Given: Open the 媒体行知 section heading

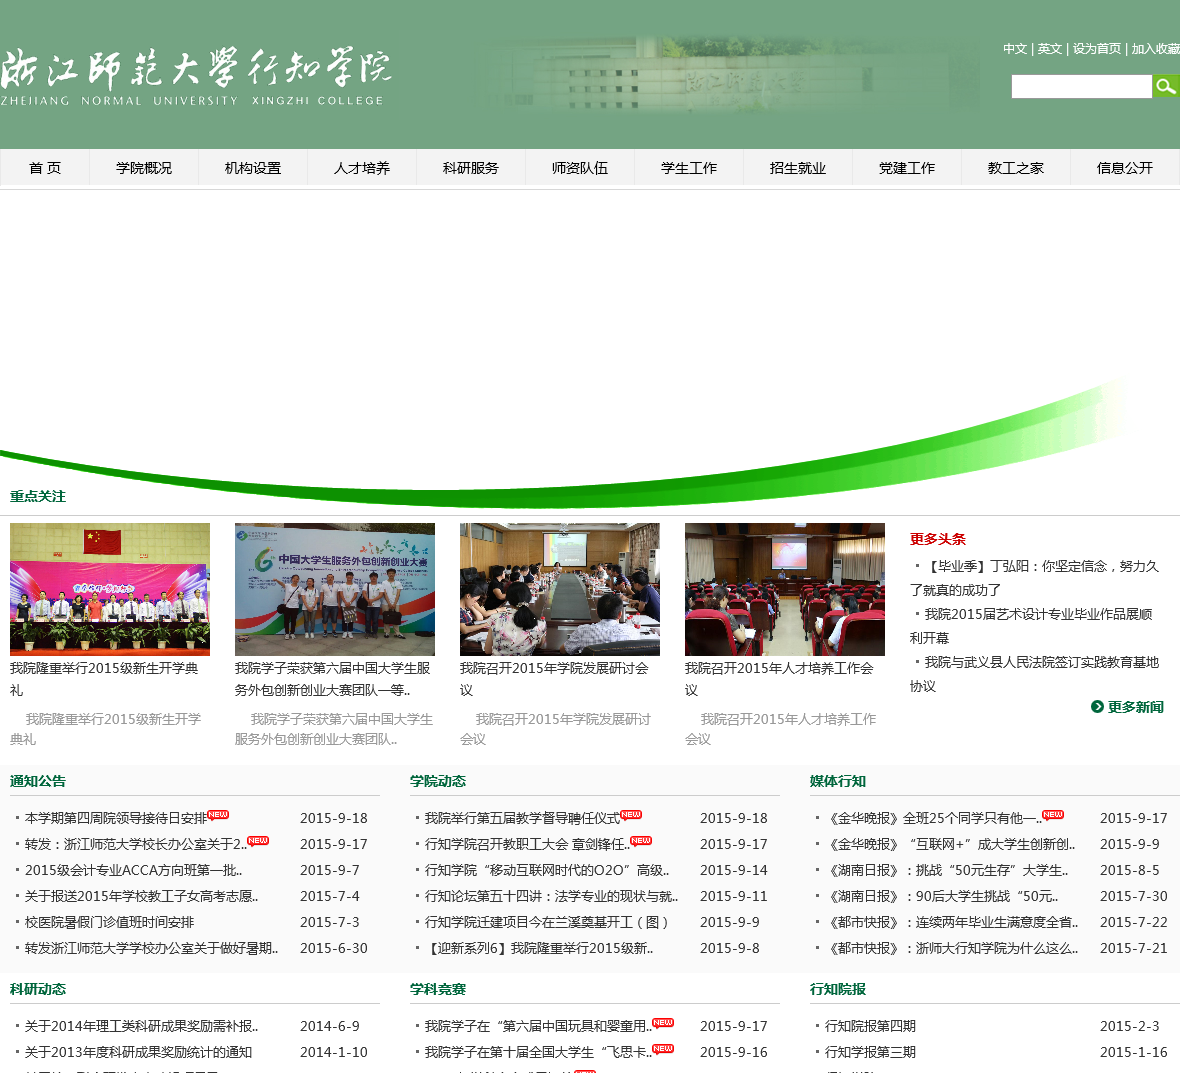Looking at the screenshot, I should tap(838, 781).
